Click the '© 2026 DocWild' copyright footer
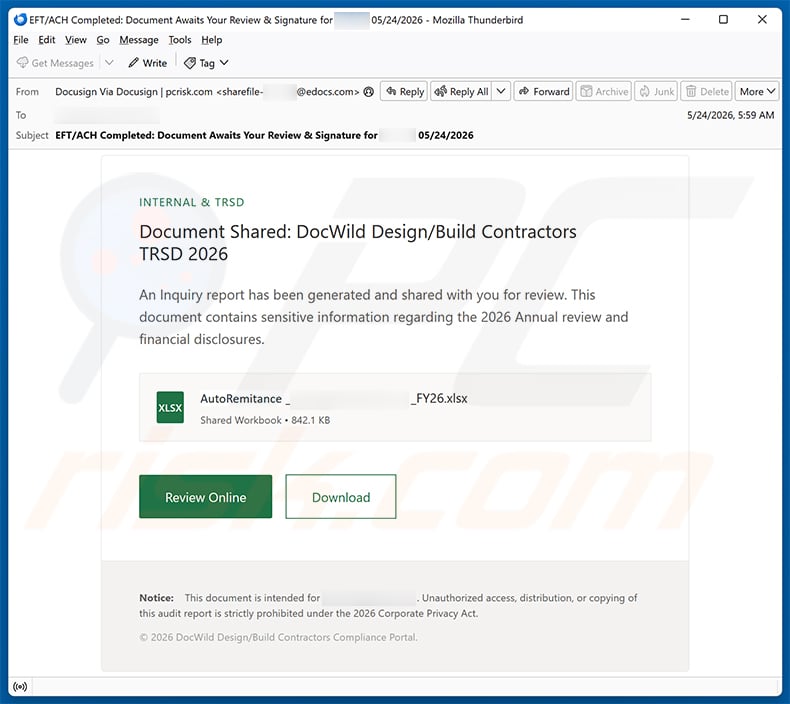Image resolution: width=790 pixels, height=704 pixels. coord(278,637)
